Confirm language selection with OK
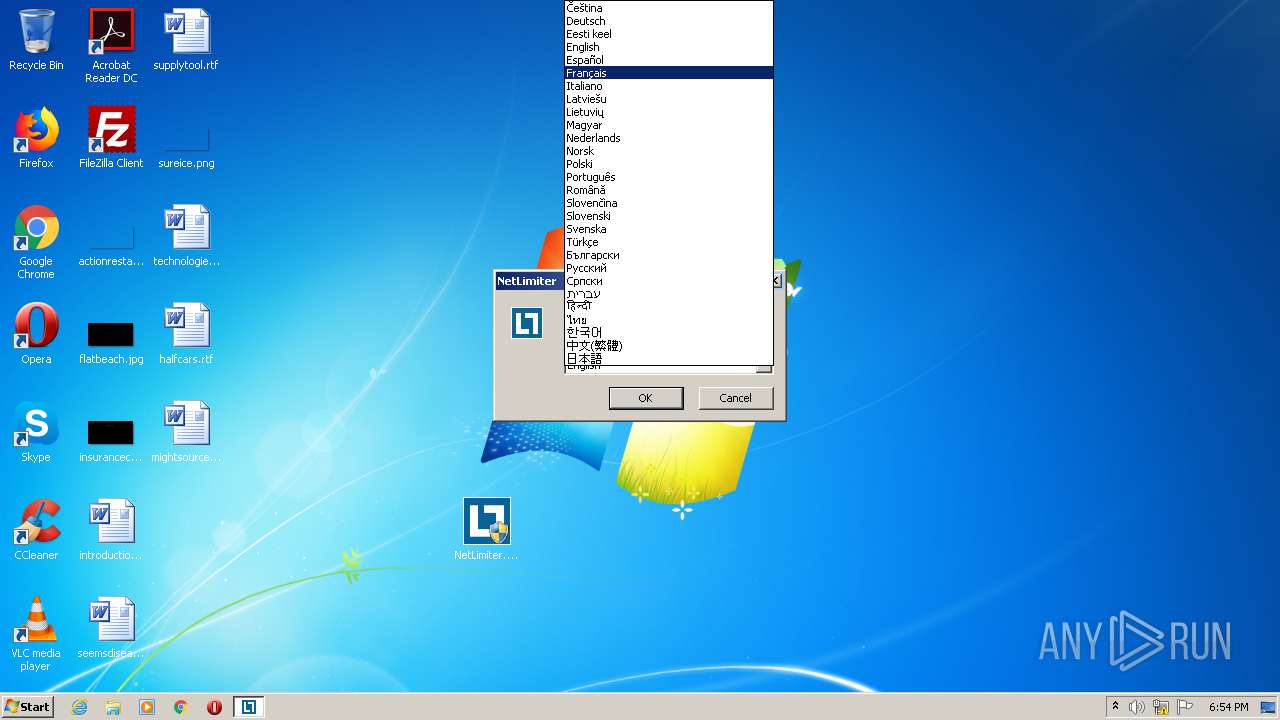Screen dimensions: 1280x720 (646, 398)
